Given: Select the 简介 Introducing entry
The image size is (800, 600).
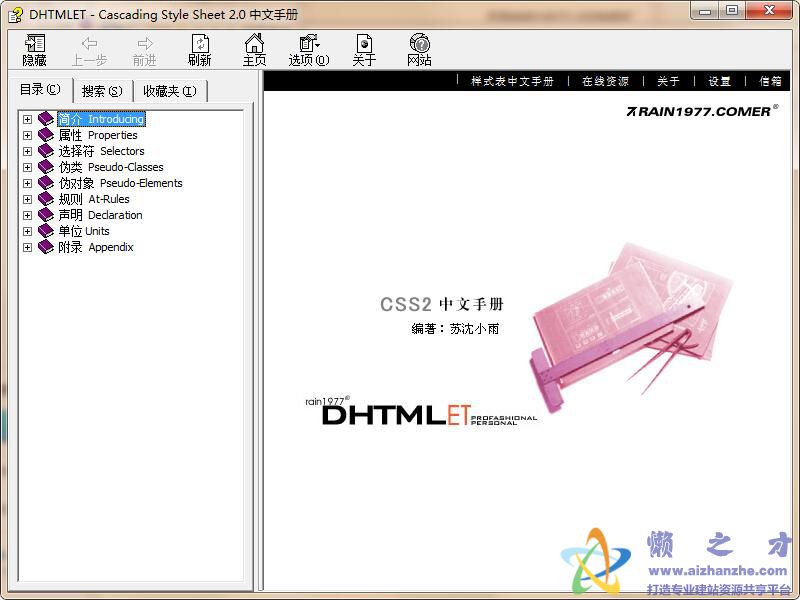Looking at the screenshot, I should click(101, 119).
